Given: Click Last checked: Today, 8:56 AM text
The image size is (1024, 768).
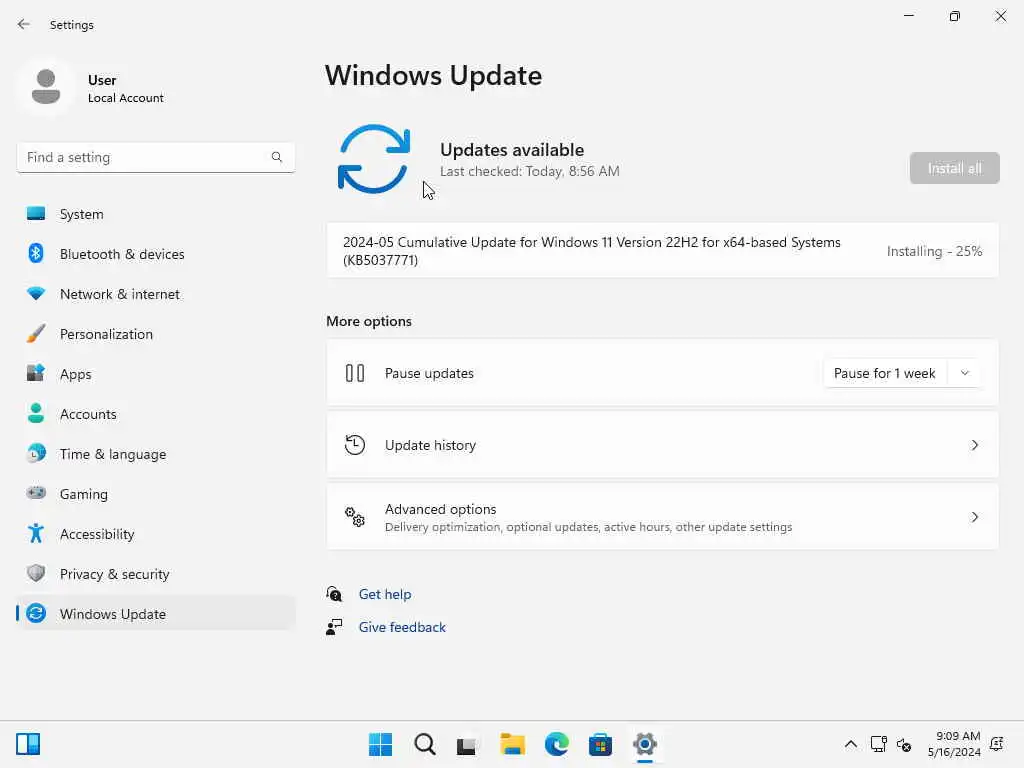Looking at the screenshot, I should pyautogui.click(x=530, y=171).
